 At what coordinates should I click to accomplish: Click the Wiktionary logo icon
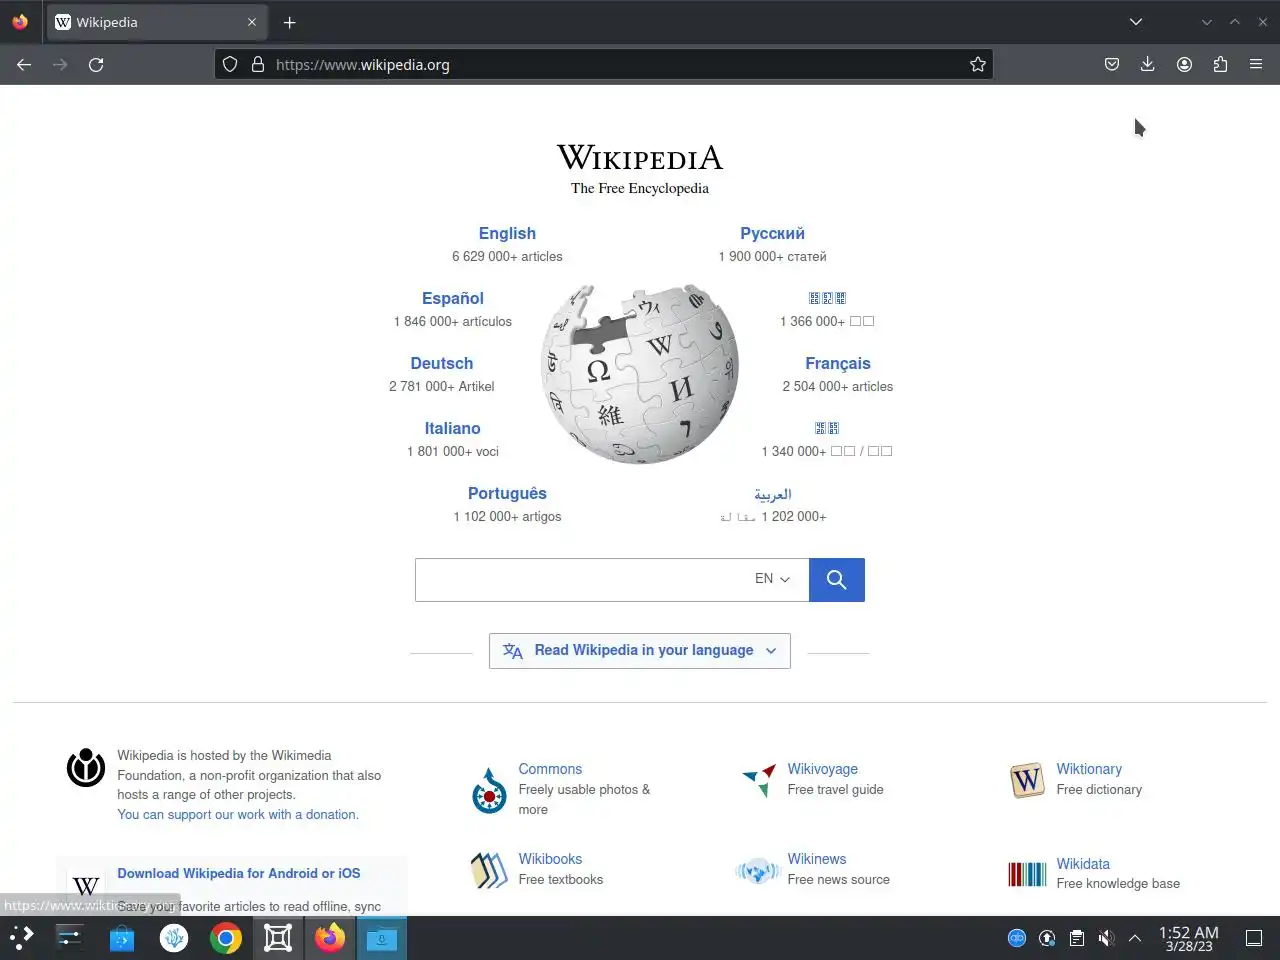coord(1027,780)
